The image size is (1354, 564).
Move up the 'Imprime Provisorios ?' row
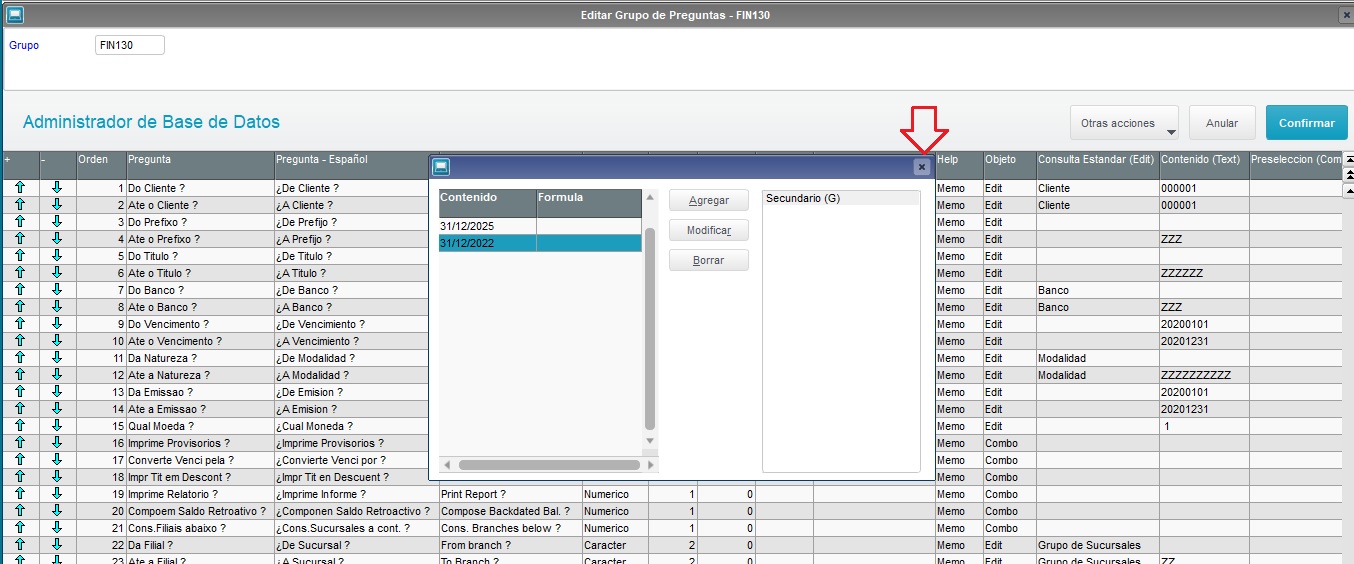19,443
